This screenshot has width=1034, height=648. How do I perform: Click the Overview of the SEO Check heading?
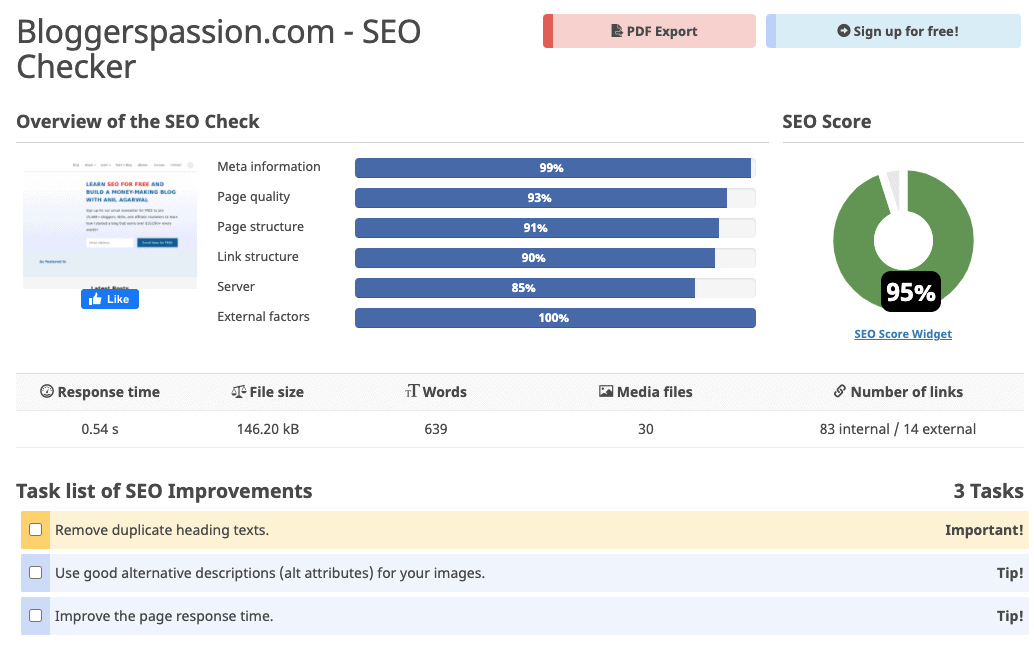[x=138, y=121]
